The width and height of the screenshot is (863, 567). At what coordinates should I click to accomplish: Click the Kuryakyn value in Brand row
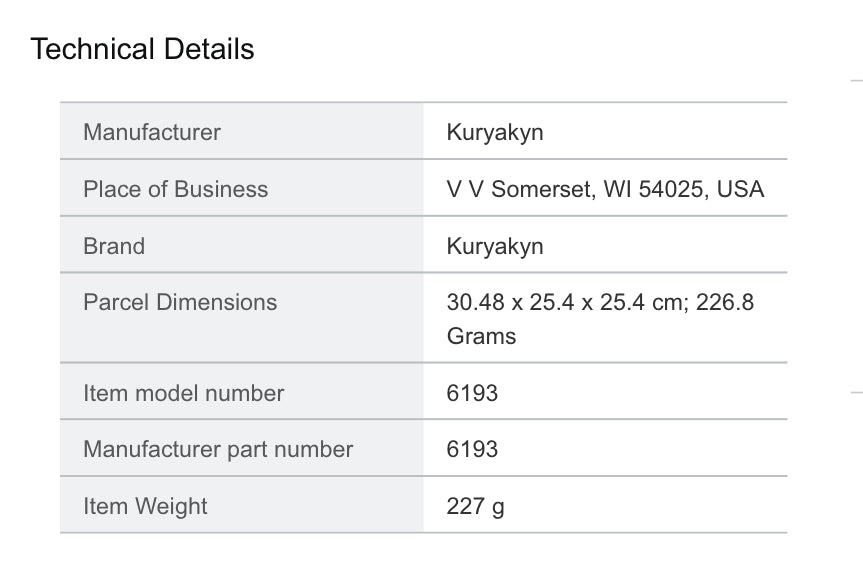point(495,246)
